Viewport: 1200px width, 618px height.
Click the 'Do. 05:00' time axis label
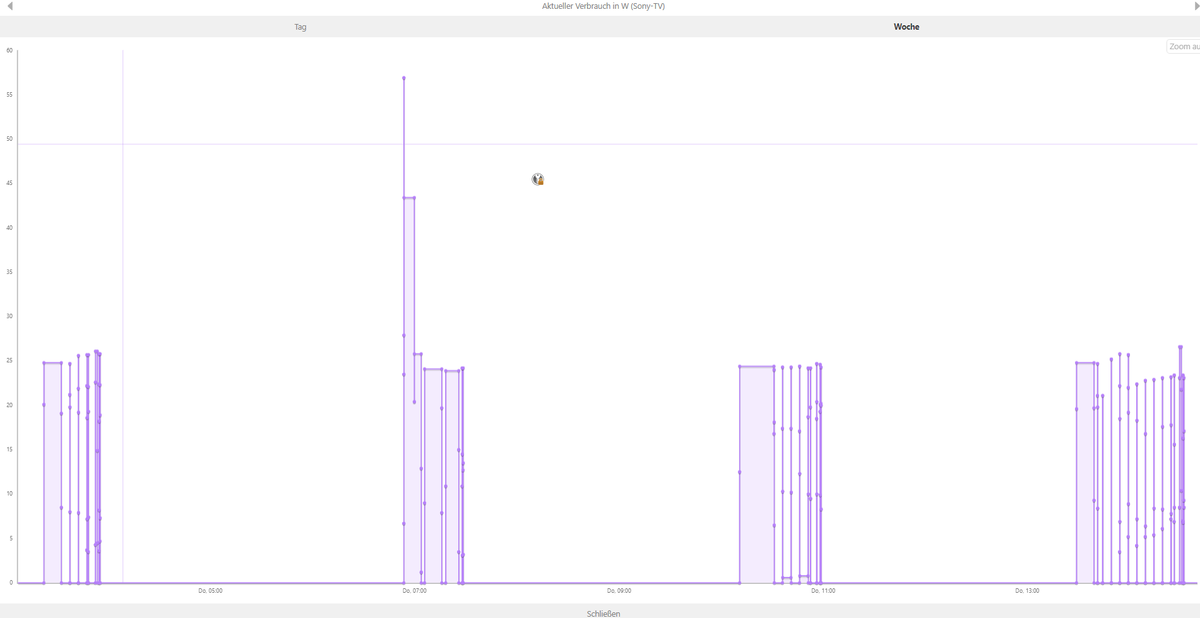coord(210,591)
